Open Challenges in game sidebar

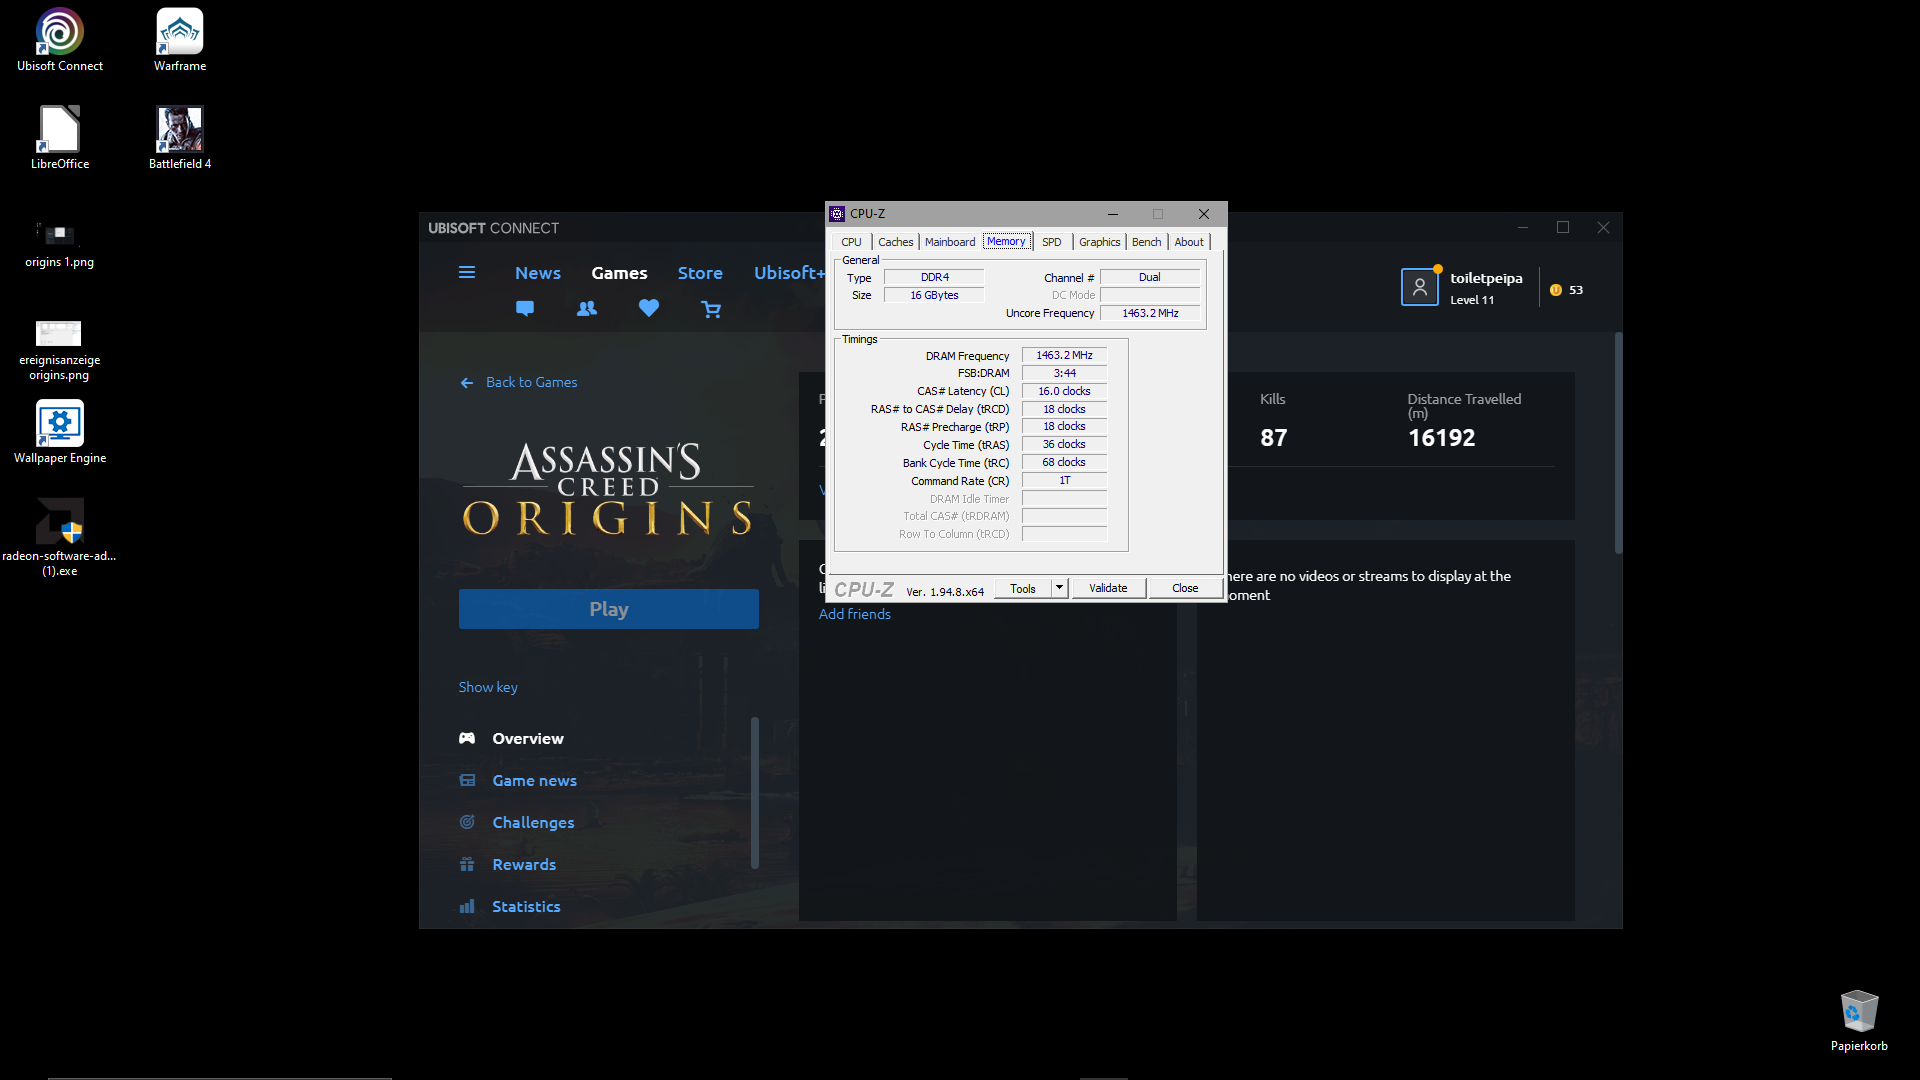point(533,822)
